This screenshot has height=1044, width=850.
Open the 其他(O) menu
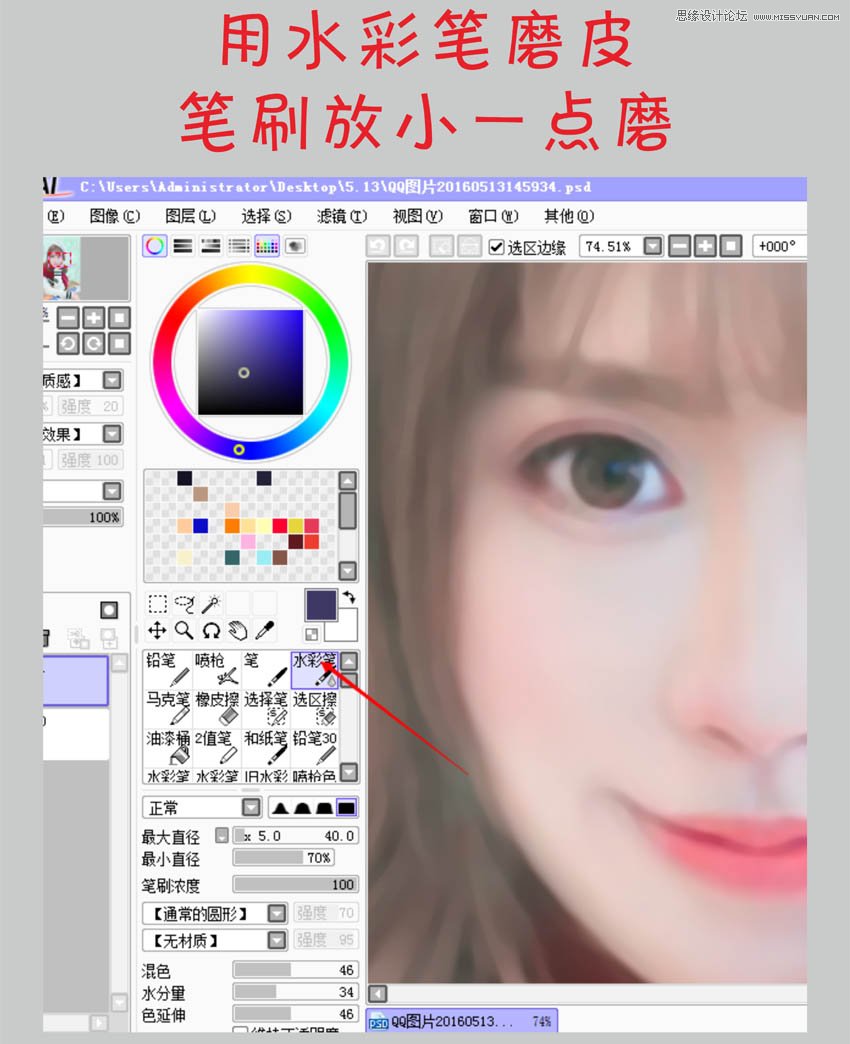569,216
